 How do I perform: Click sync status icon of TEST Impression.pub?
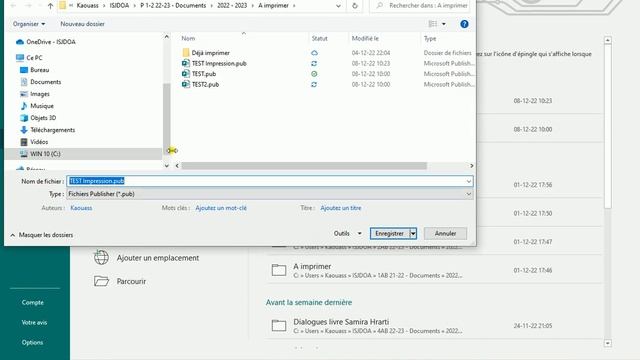(314, 63)
